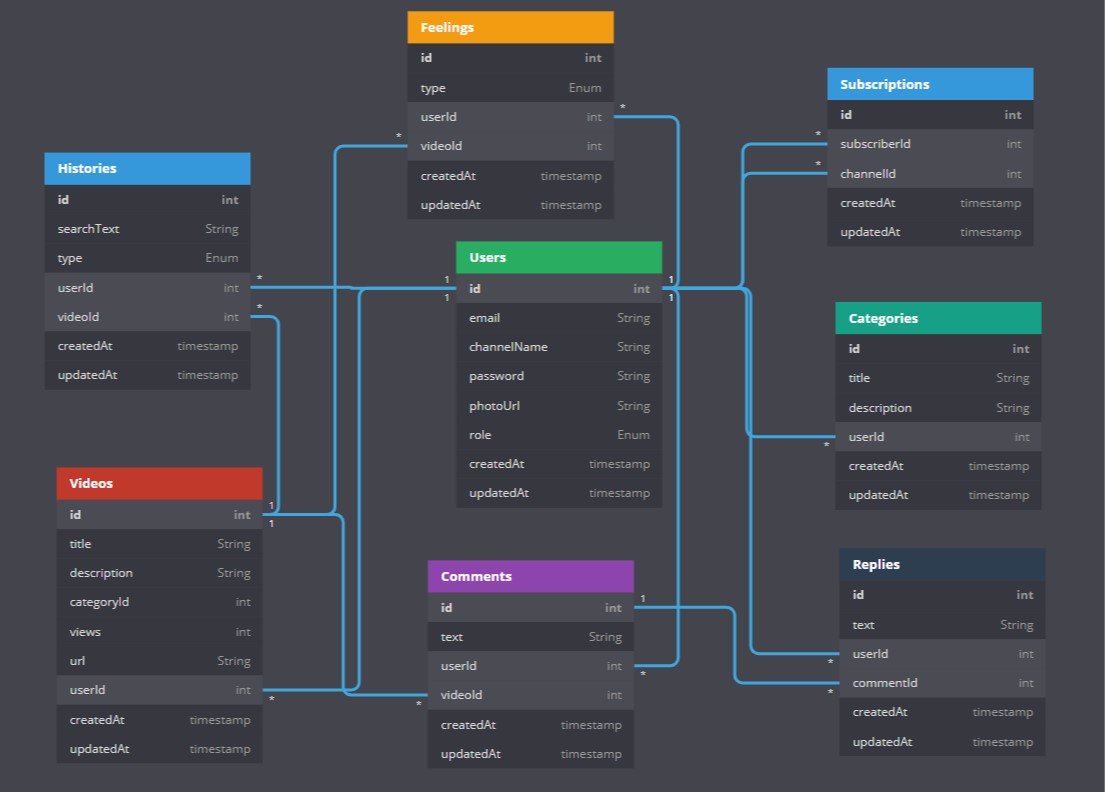Click createdAt row in Replies table

tap(942, 712)
